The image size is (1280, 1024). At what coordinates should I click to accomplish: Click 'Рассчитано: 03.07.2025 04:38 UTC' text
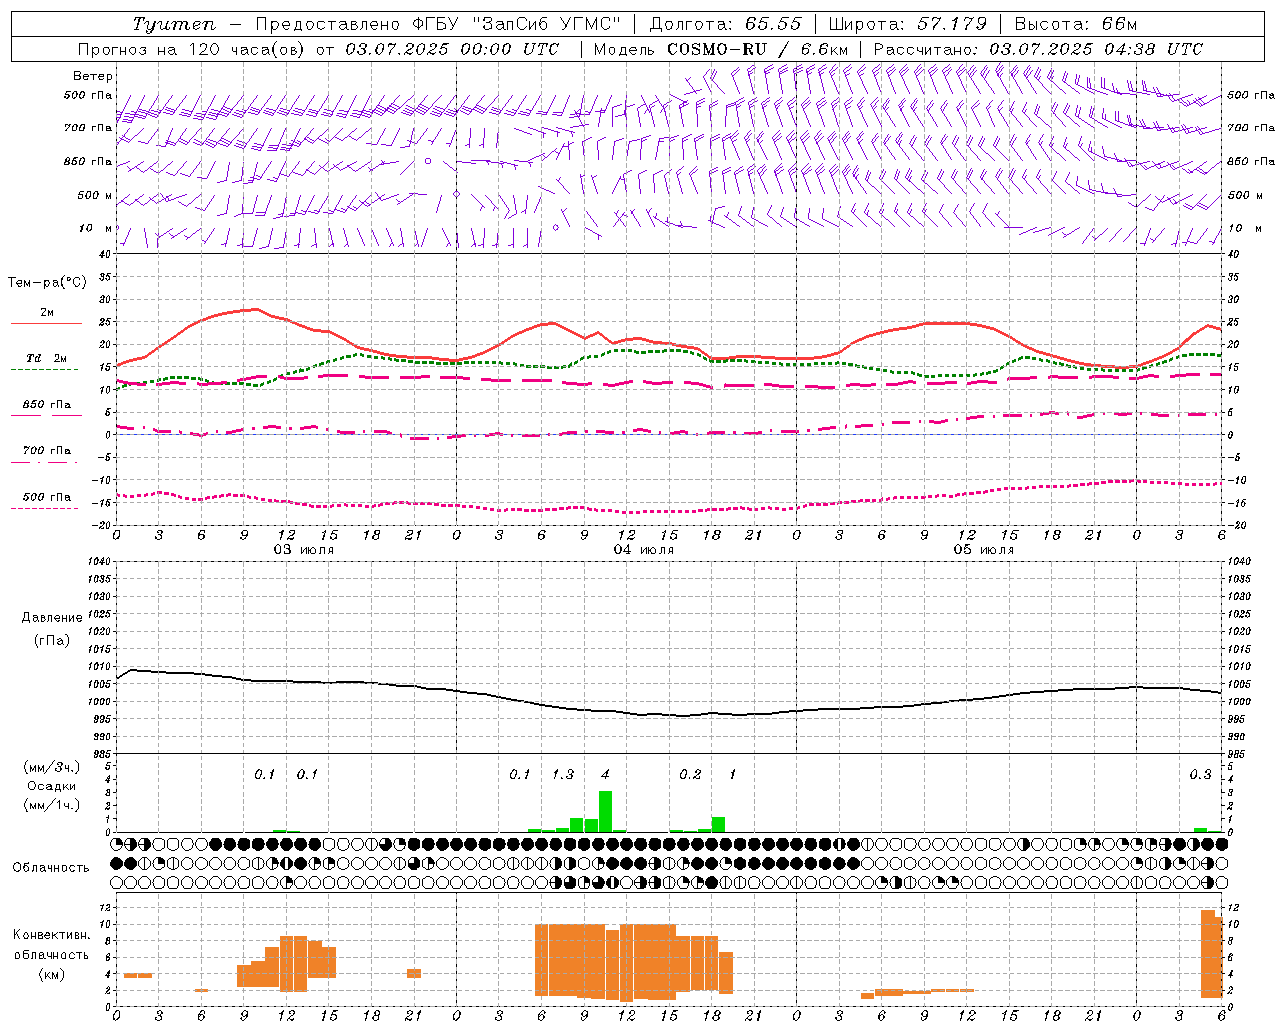coord(1038,49)
